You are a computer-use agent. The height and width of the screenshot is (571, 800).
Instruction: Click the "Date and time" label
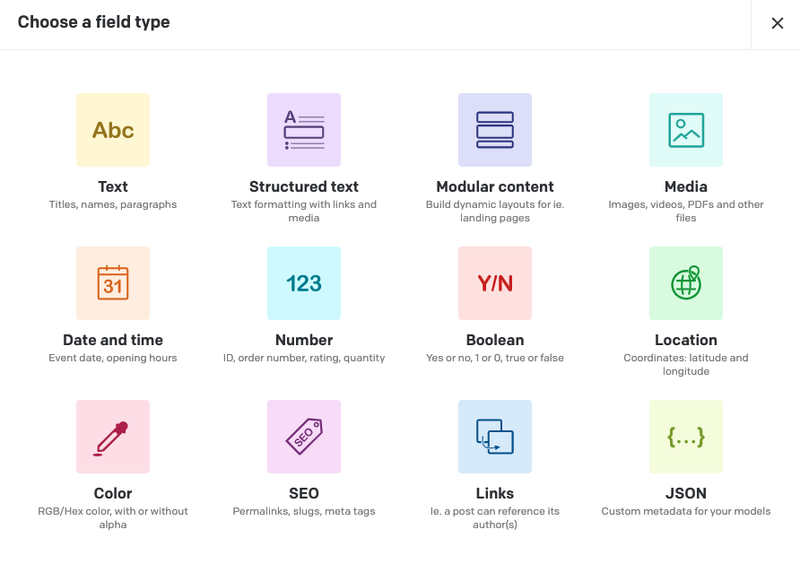(113, 340)
